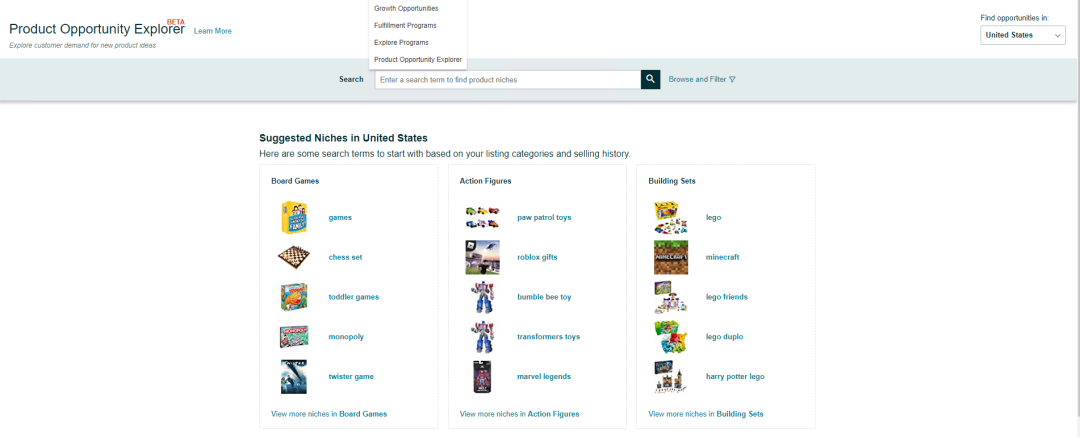This screenshot has width=1080, height=437.
Task: Open the roblox gifts niche link
Action: pos(537,257)
